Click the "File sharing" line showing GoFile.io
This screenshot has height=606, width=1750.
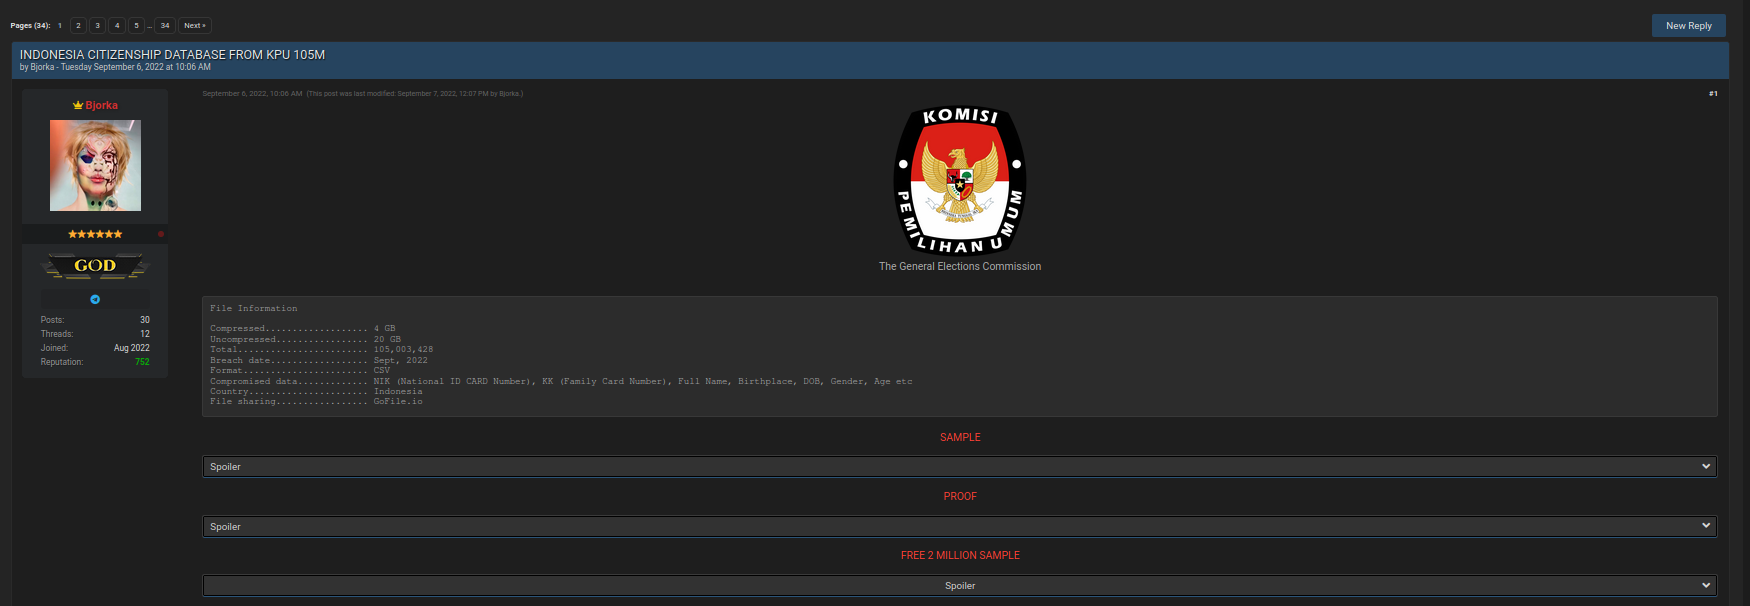pos(316,401)
